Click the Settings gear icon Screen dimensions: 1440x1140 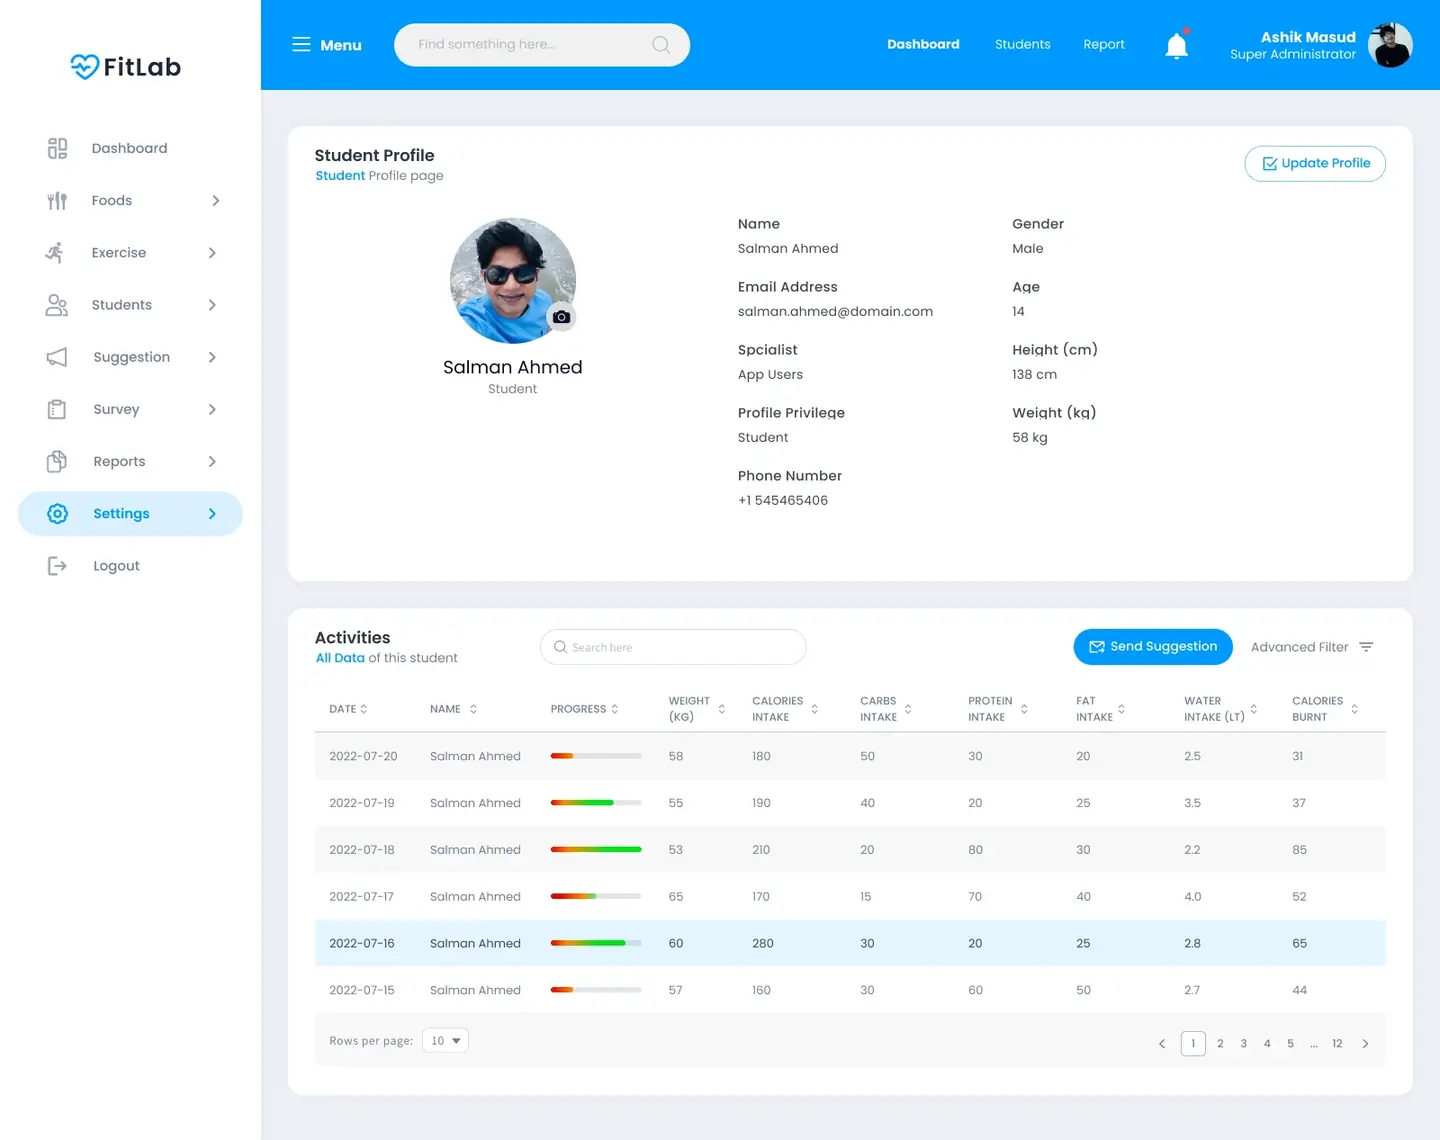[58, 514]
